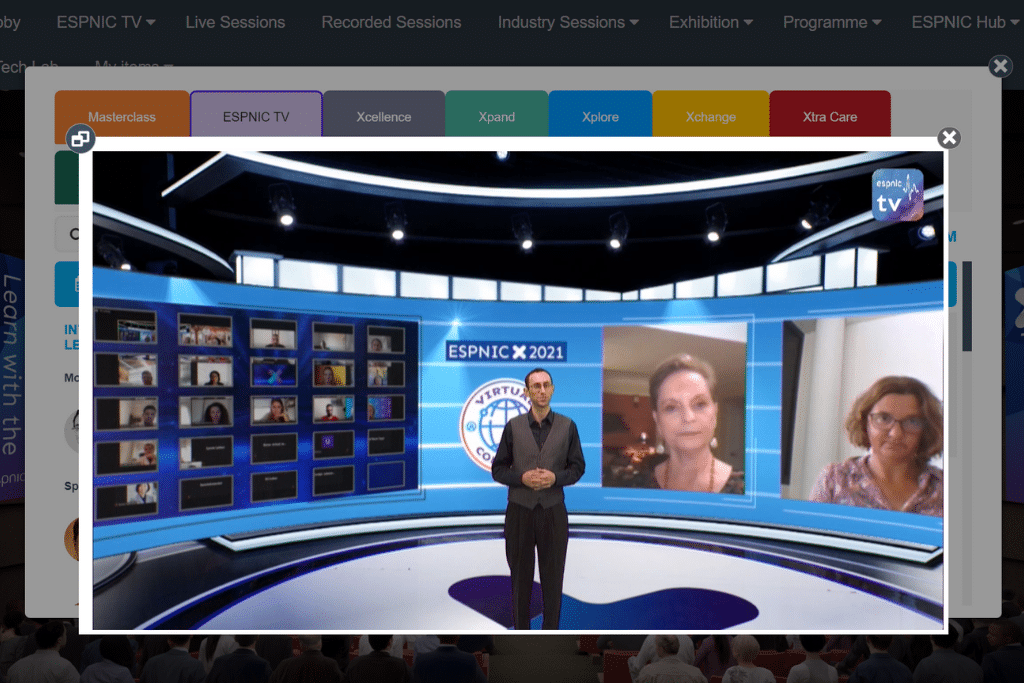
Task: Close the outer sessions dialog
Action: coord(1000,66)
